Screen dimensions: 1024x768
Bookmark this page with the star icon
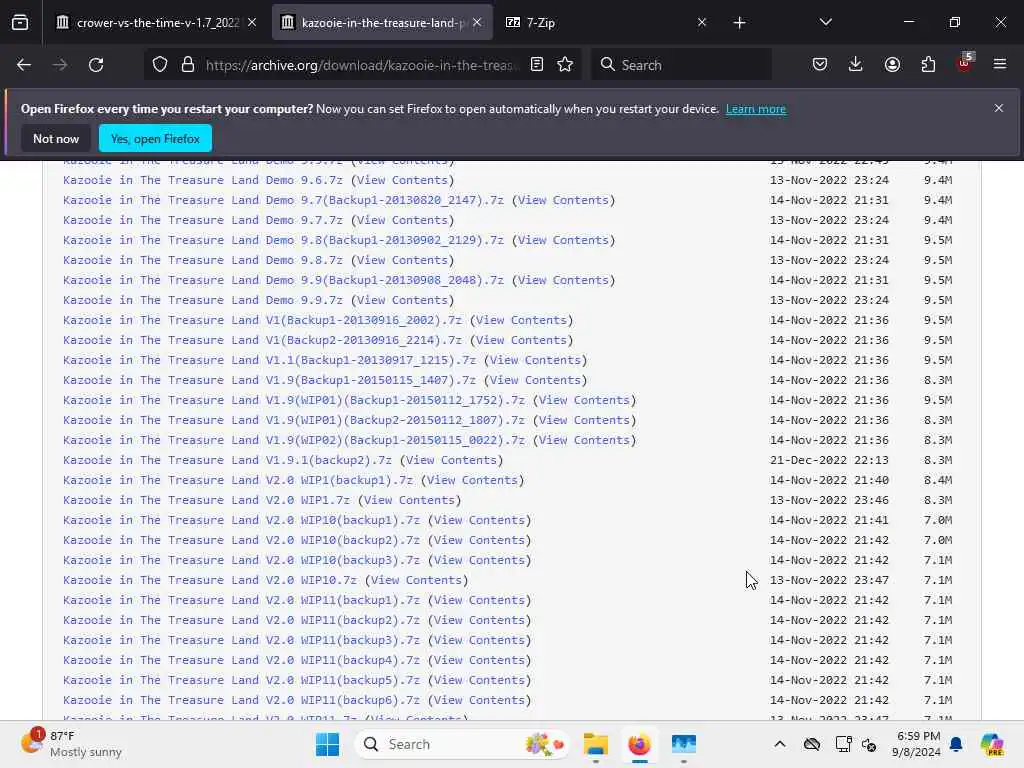pyautogui.click(x=566, y=65)
